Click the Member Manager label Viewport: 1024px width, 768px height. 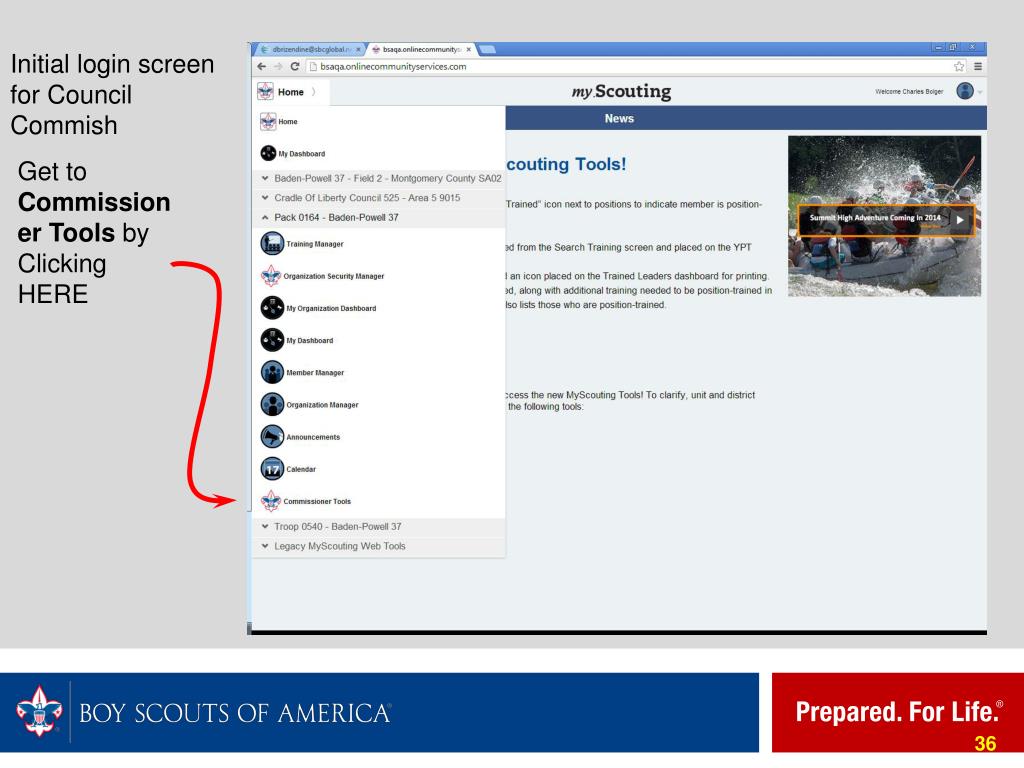tap(315, 373)
